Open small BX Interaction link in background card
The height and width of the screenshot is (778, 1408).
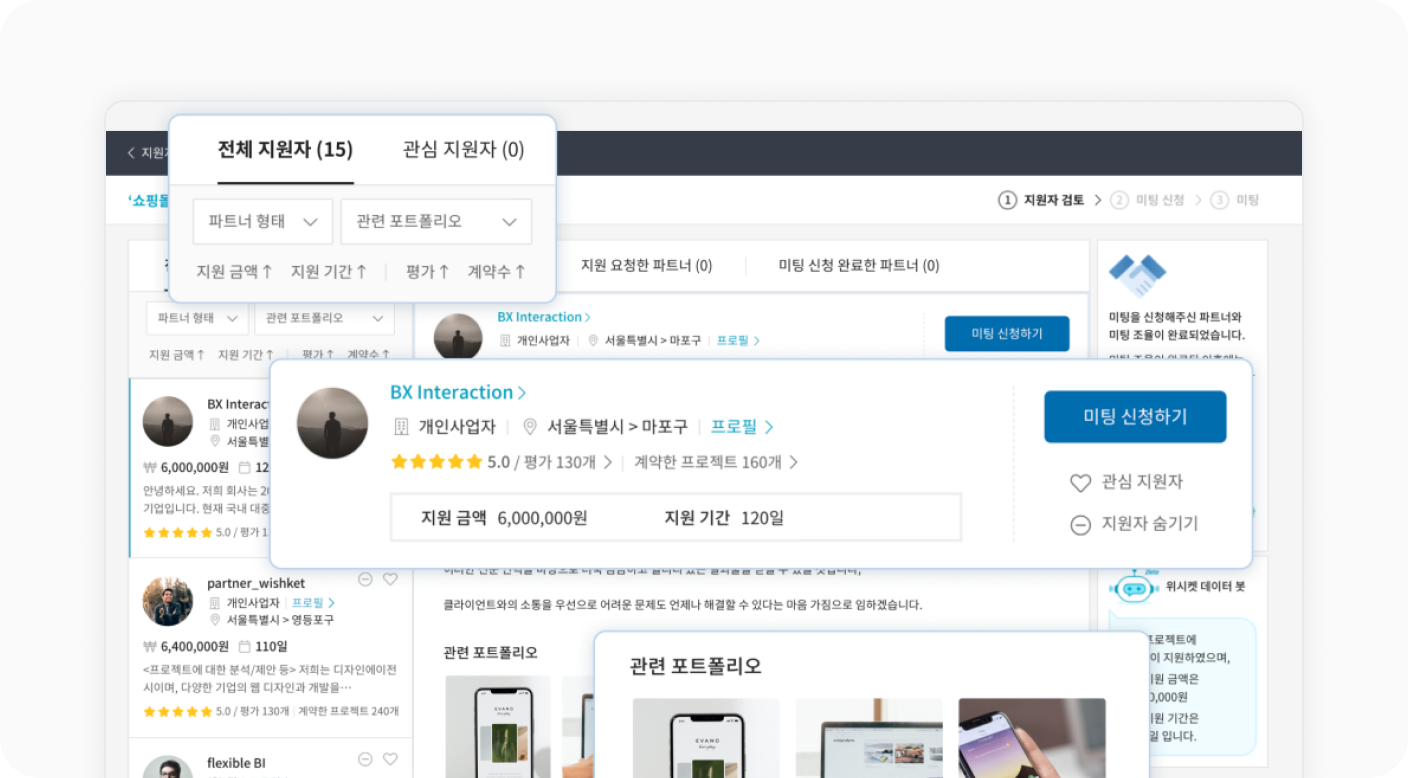pos(544,317)
